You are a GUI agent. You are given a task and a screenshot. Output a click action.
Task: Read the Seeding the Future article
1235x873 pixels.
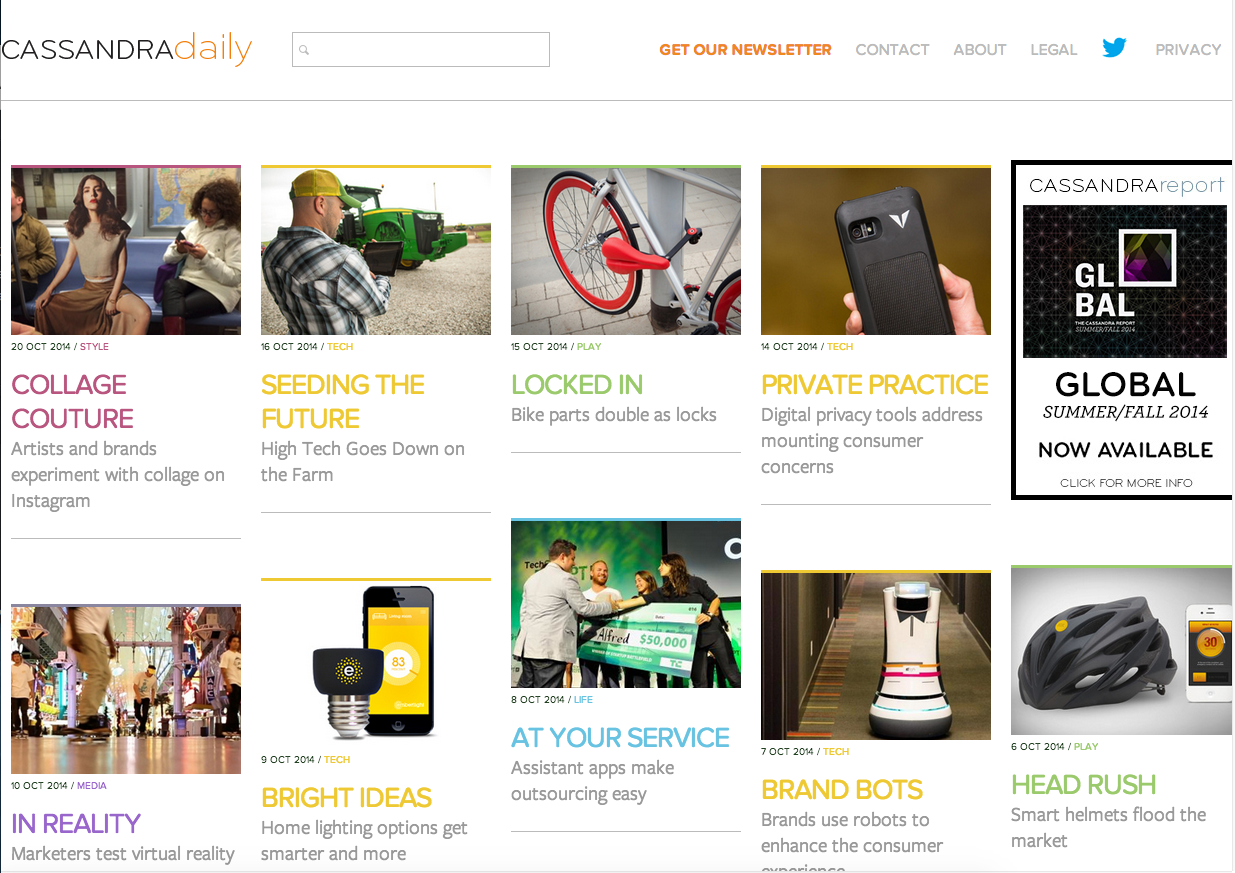click(x=342, y=401)
